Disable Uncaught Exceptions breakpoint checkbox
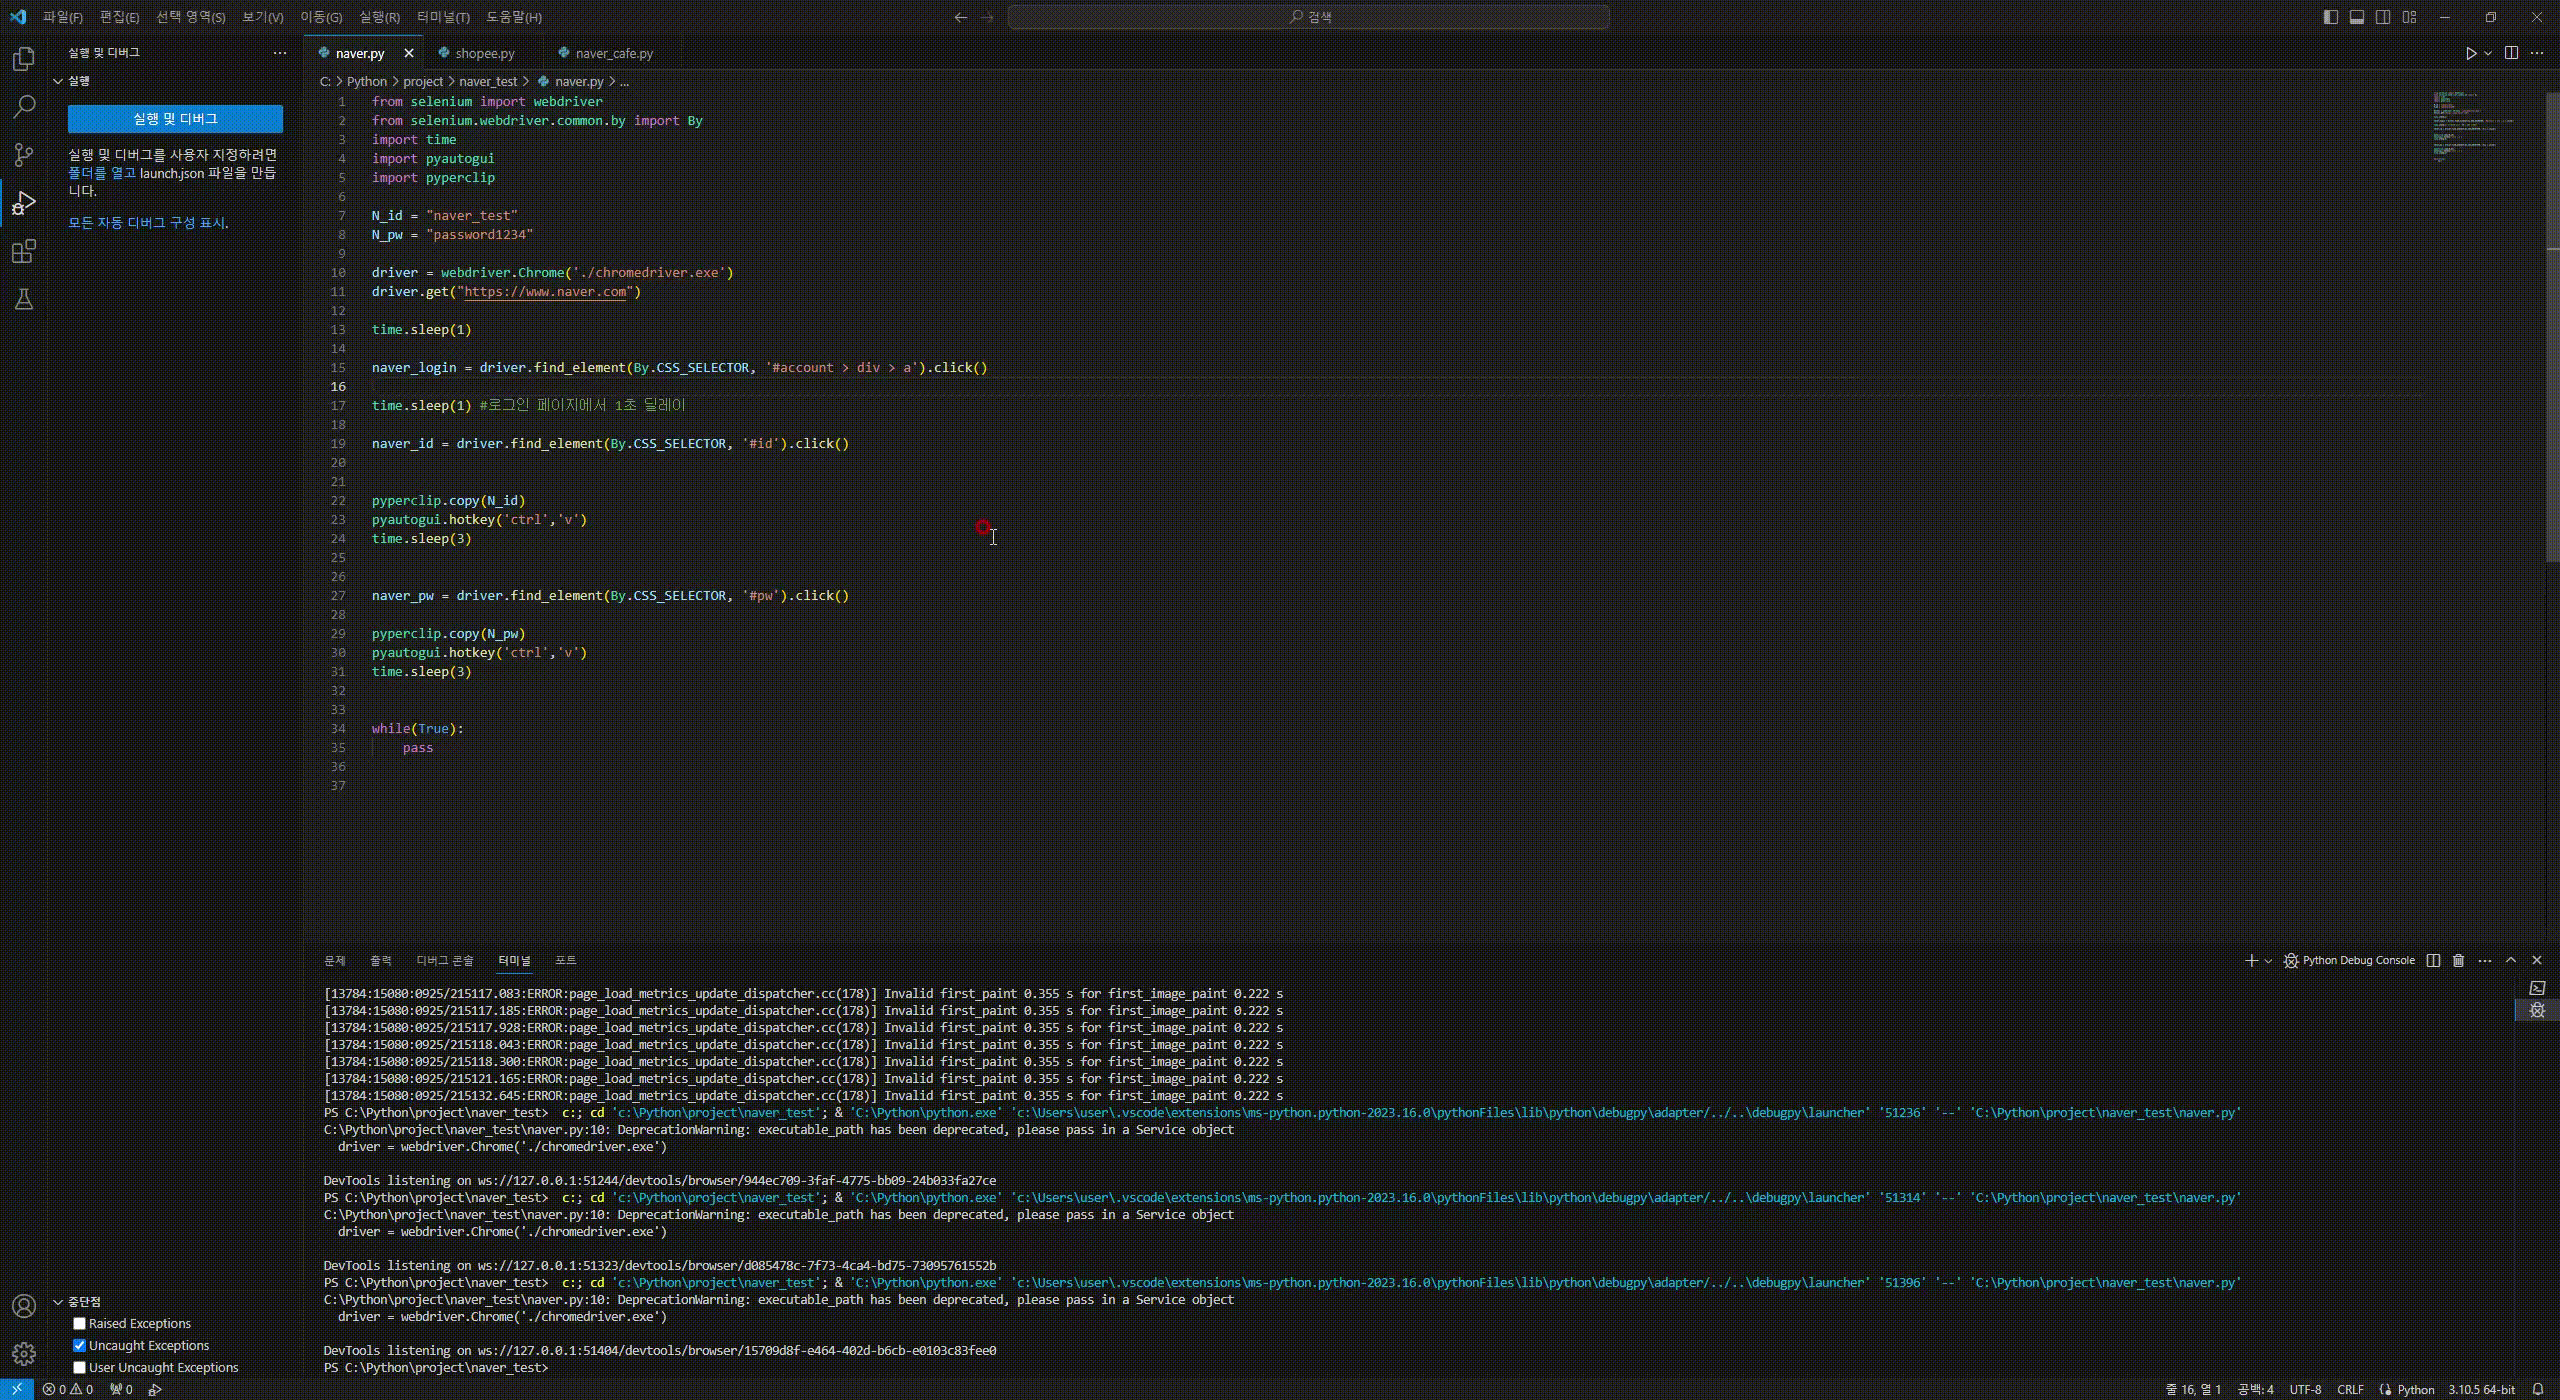Screen dimensions: 2560x1400 [x=80, y=1345]
